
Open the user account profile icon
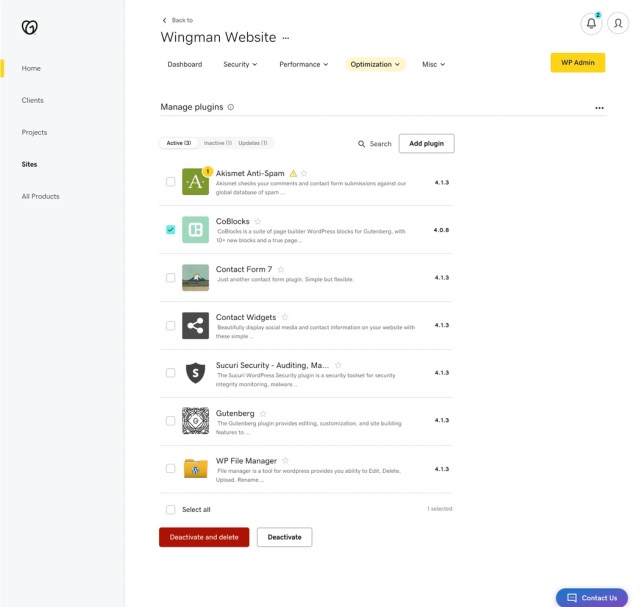(618, 23)
